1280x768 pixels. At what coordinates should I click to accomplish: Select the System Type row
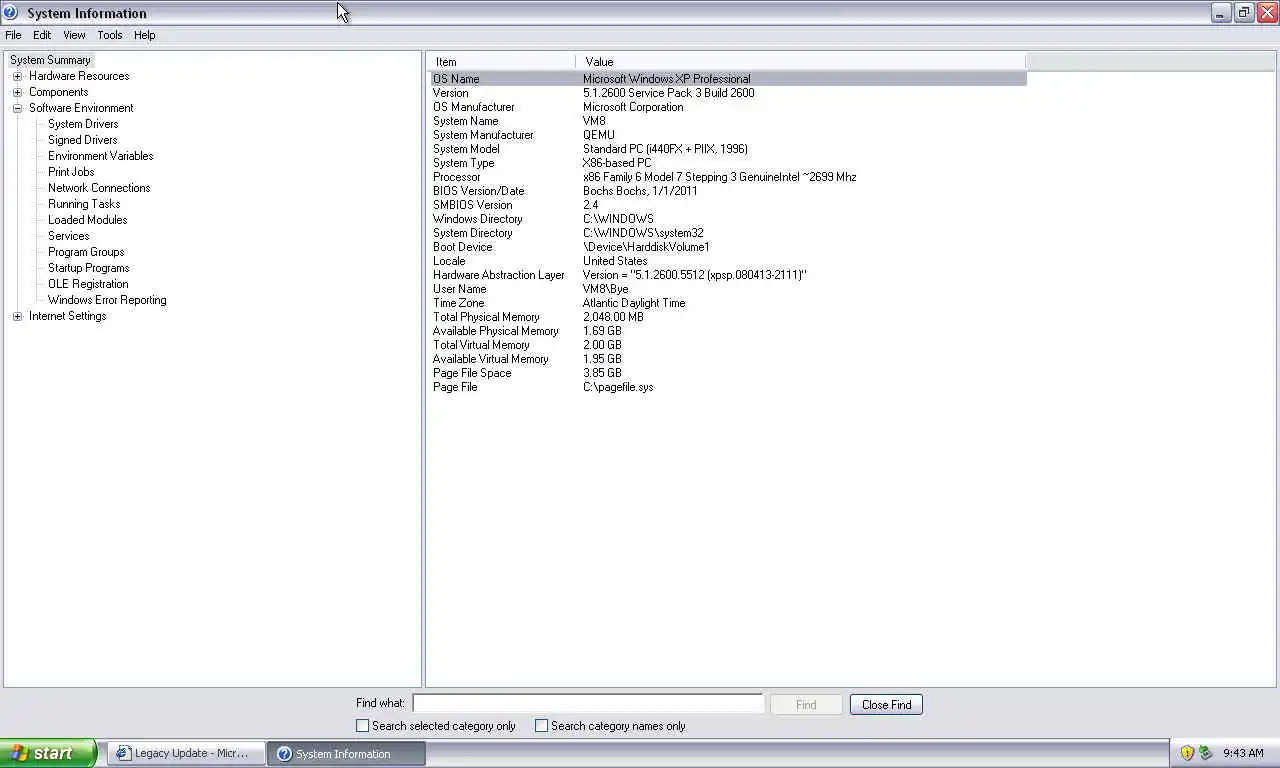(x=728, y=163)
